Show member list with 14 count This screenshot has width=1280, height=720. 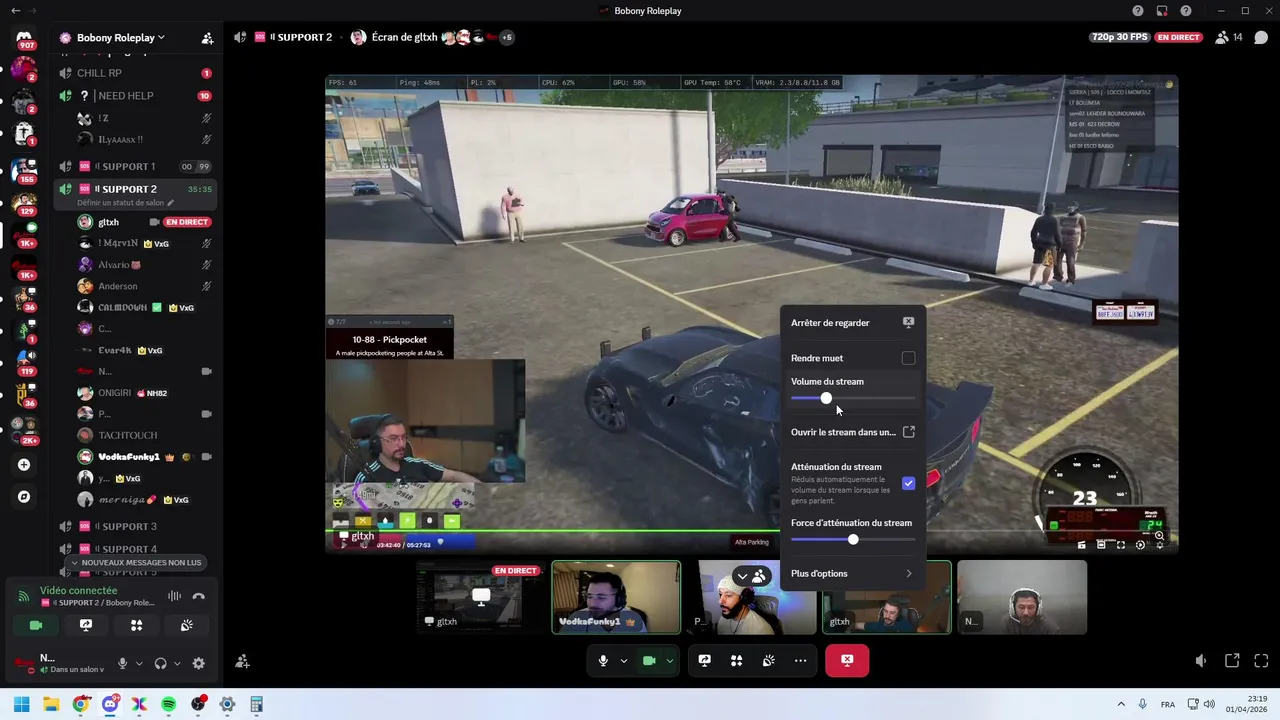point(1229,37)
